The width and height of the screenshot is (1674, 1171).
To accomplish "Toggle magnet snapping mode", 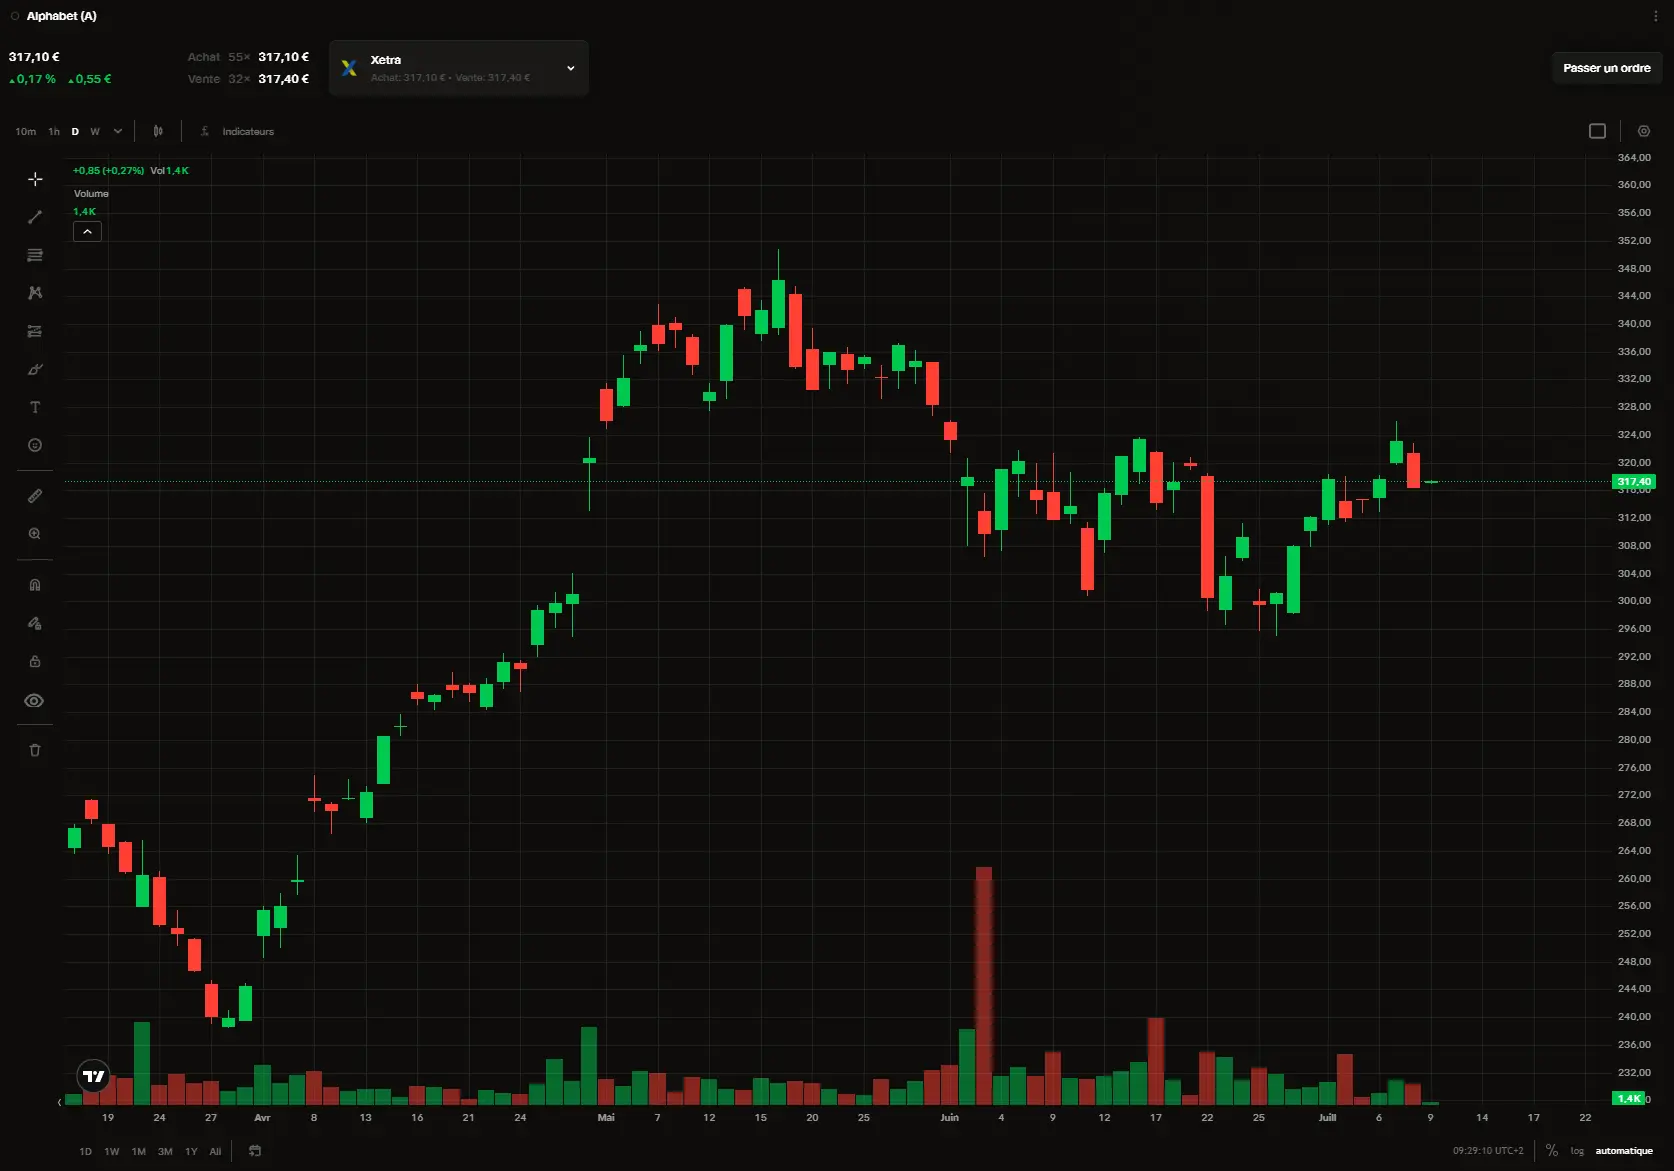I will (x=35, y=585).
